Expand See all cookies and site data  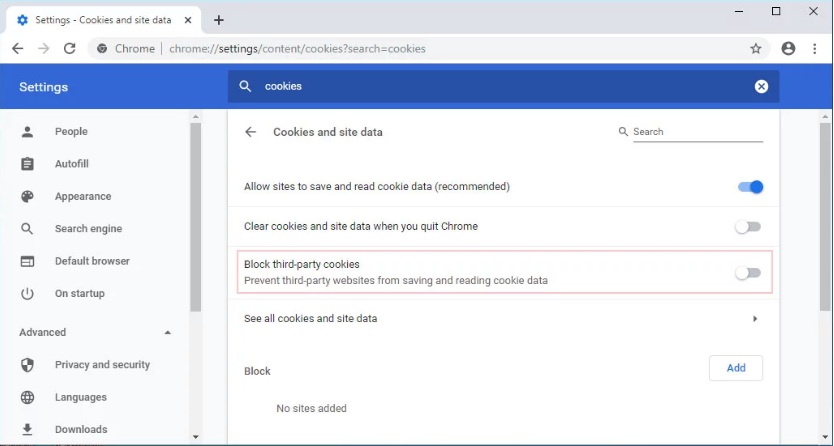tap(754, 319)
